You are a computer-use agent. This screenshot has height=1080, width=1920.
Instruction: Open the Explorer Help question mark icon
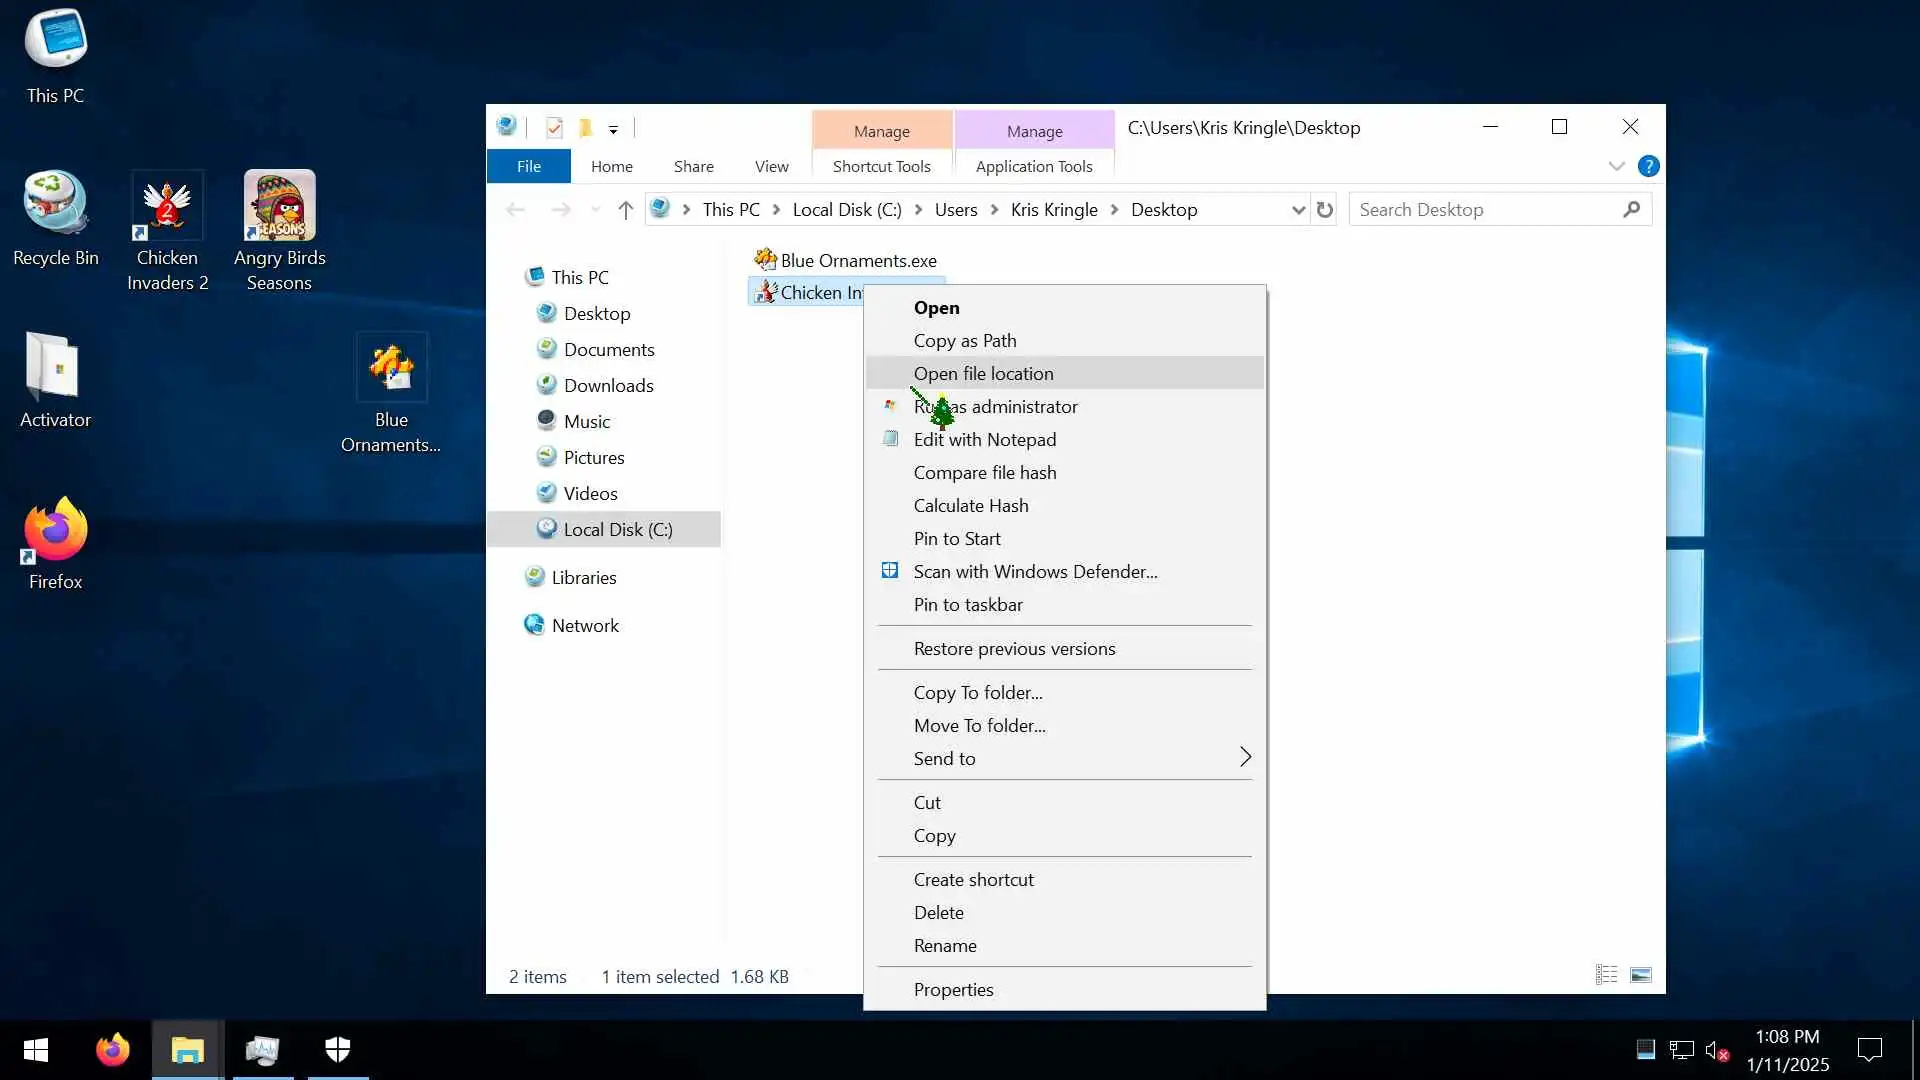1649,167
